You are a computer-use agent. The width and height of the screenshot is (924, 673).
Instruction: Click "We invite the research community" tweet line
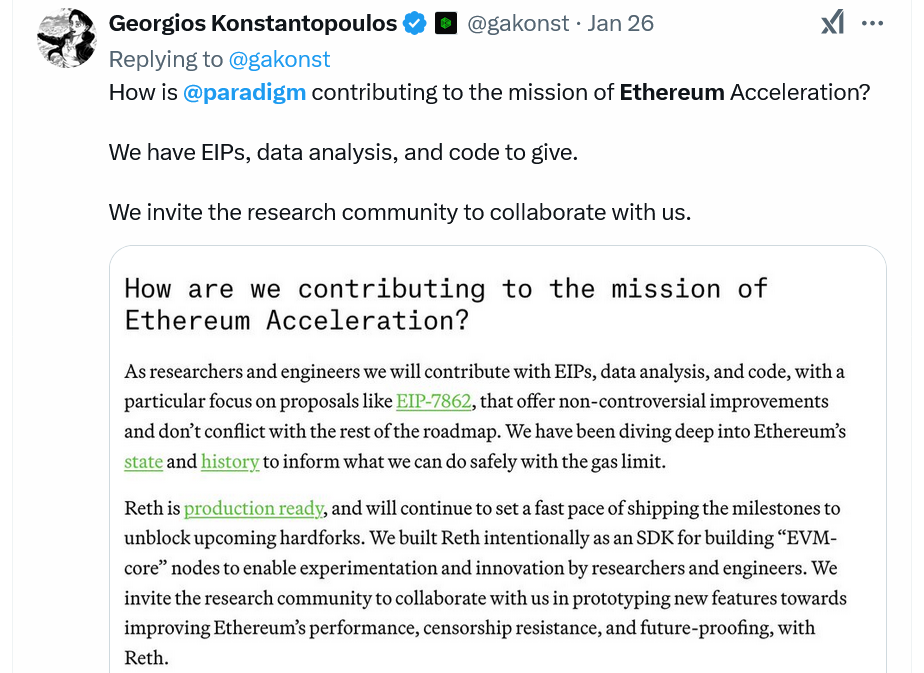(x=399, y=213)
